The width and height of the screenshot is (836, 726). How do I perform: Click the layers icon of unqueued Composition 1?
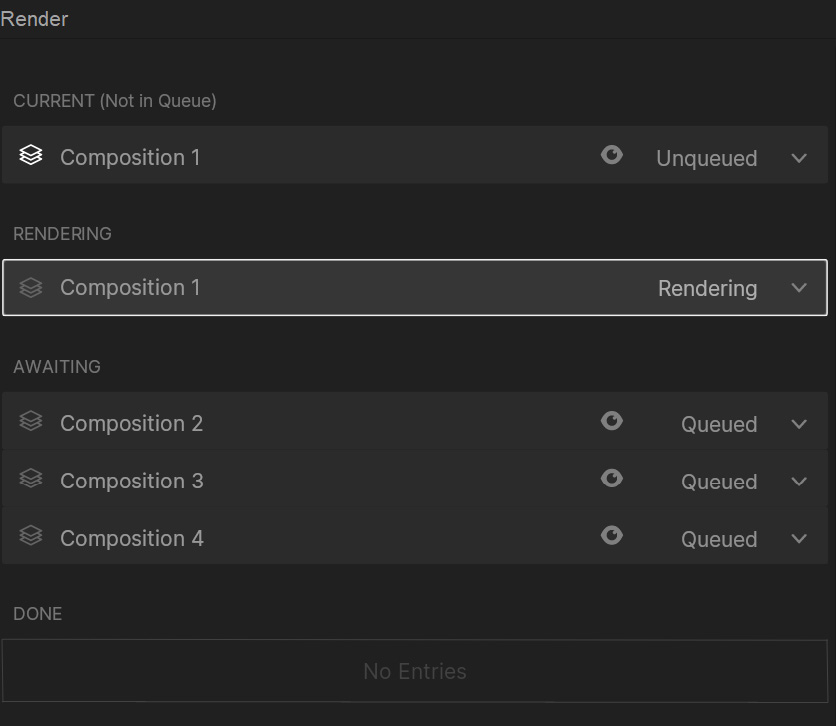31,156
